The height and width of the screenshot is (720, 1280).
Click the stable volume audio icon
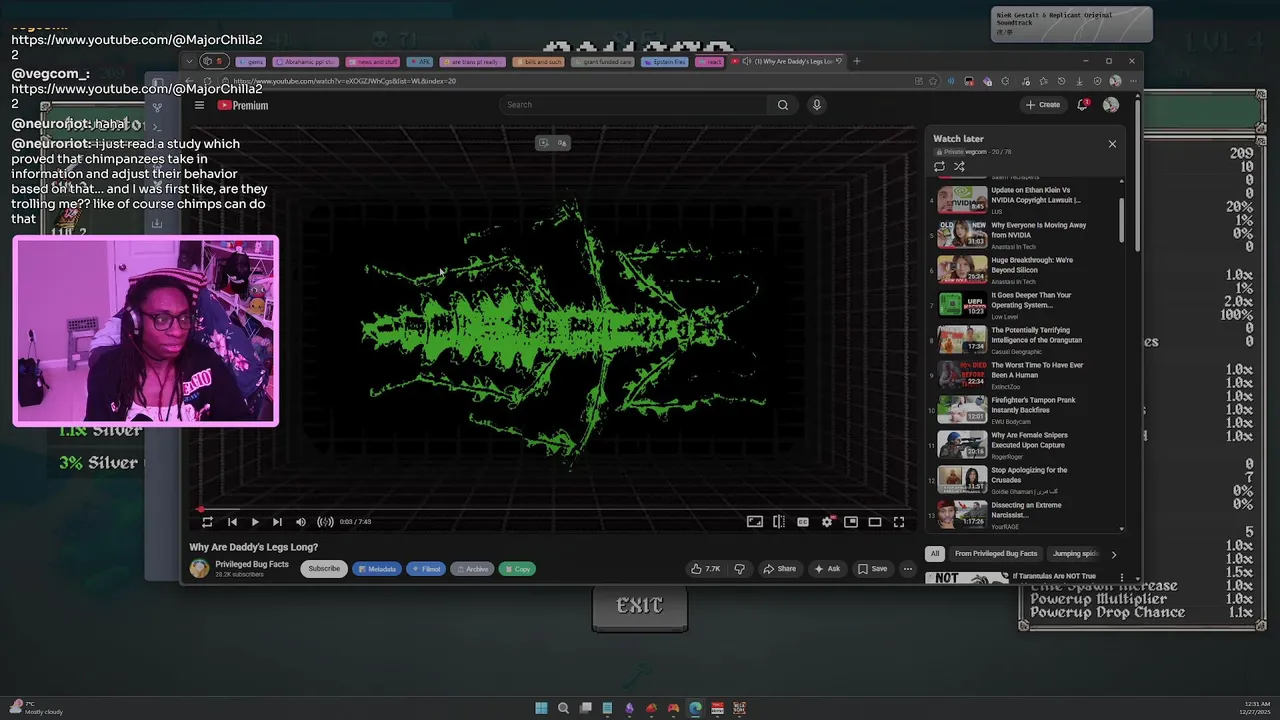pos(325,522)
